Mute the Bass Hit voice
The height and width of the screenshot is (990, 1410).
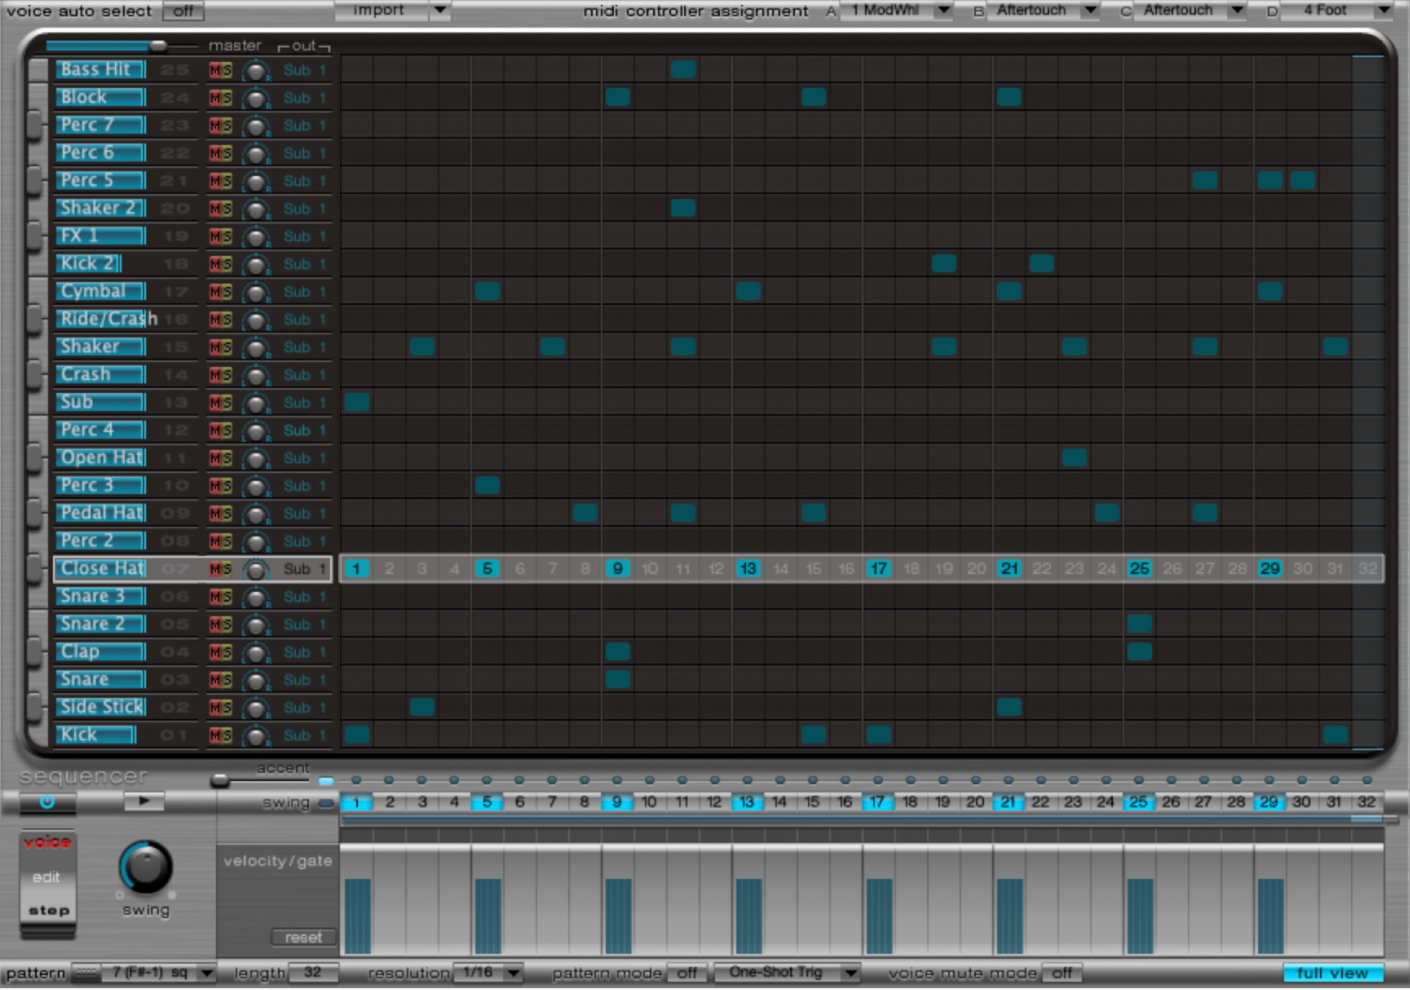point(215,70)
